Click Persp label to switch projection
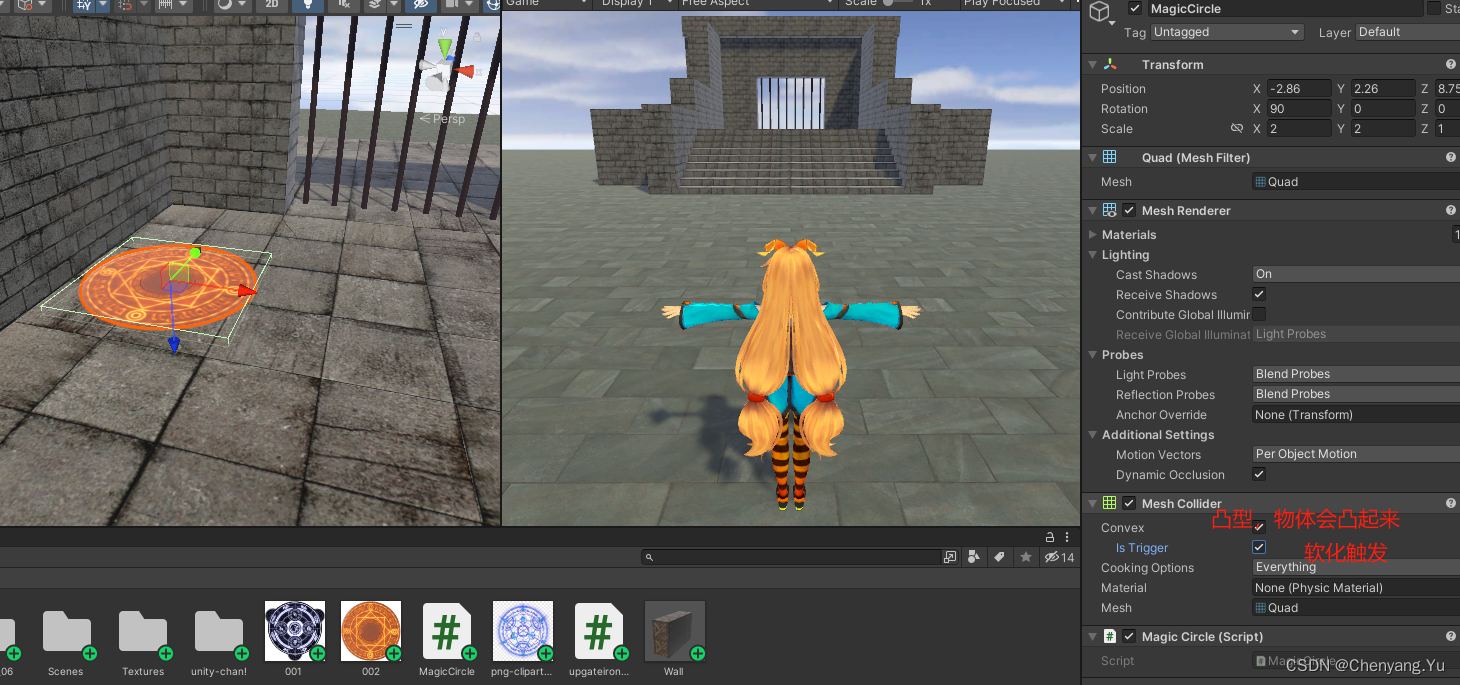Image resolution: width=1460 pixels, height=685 pixels. (x=448, y=119)
